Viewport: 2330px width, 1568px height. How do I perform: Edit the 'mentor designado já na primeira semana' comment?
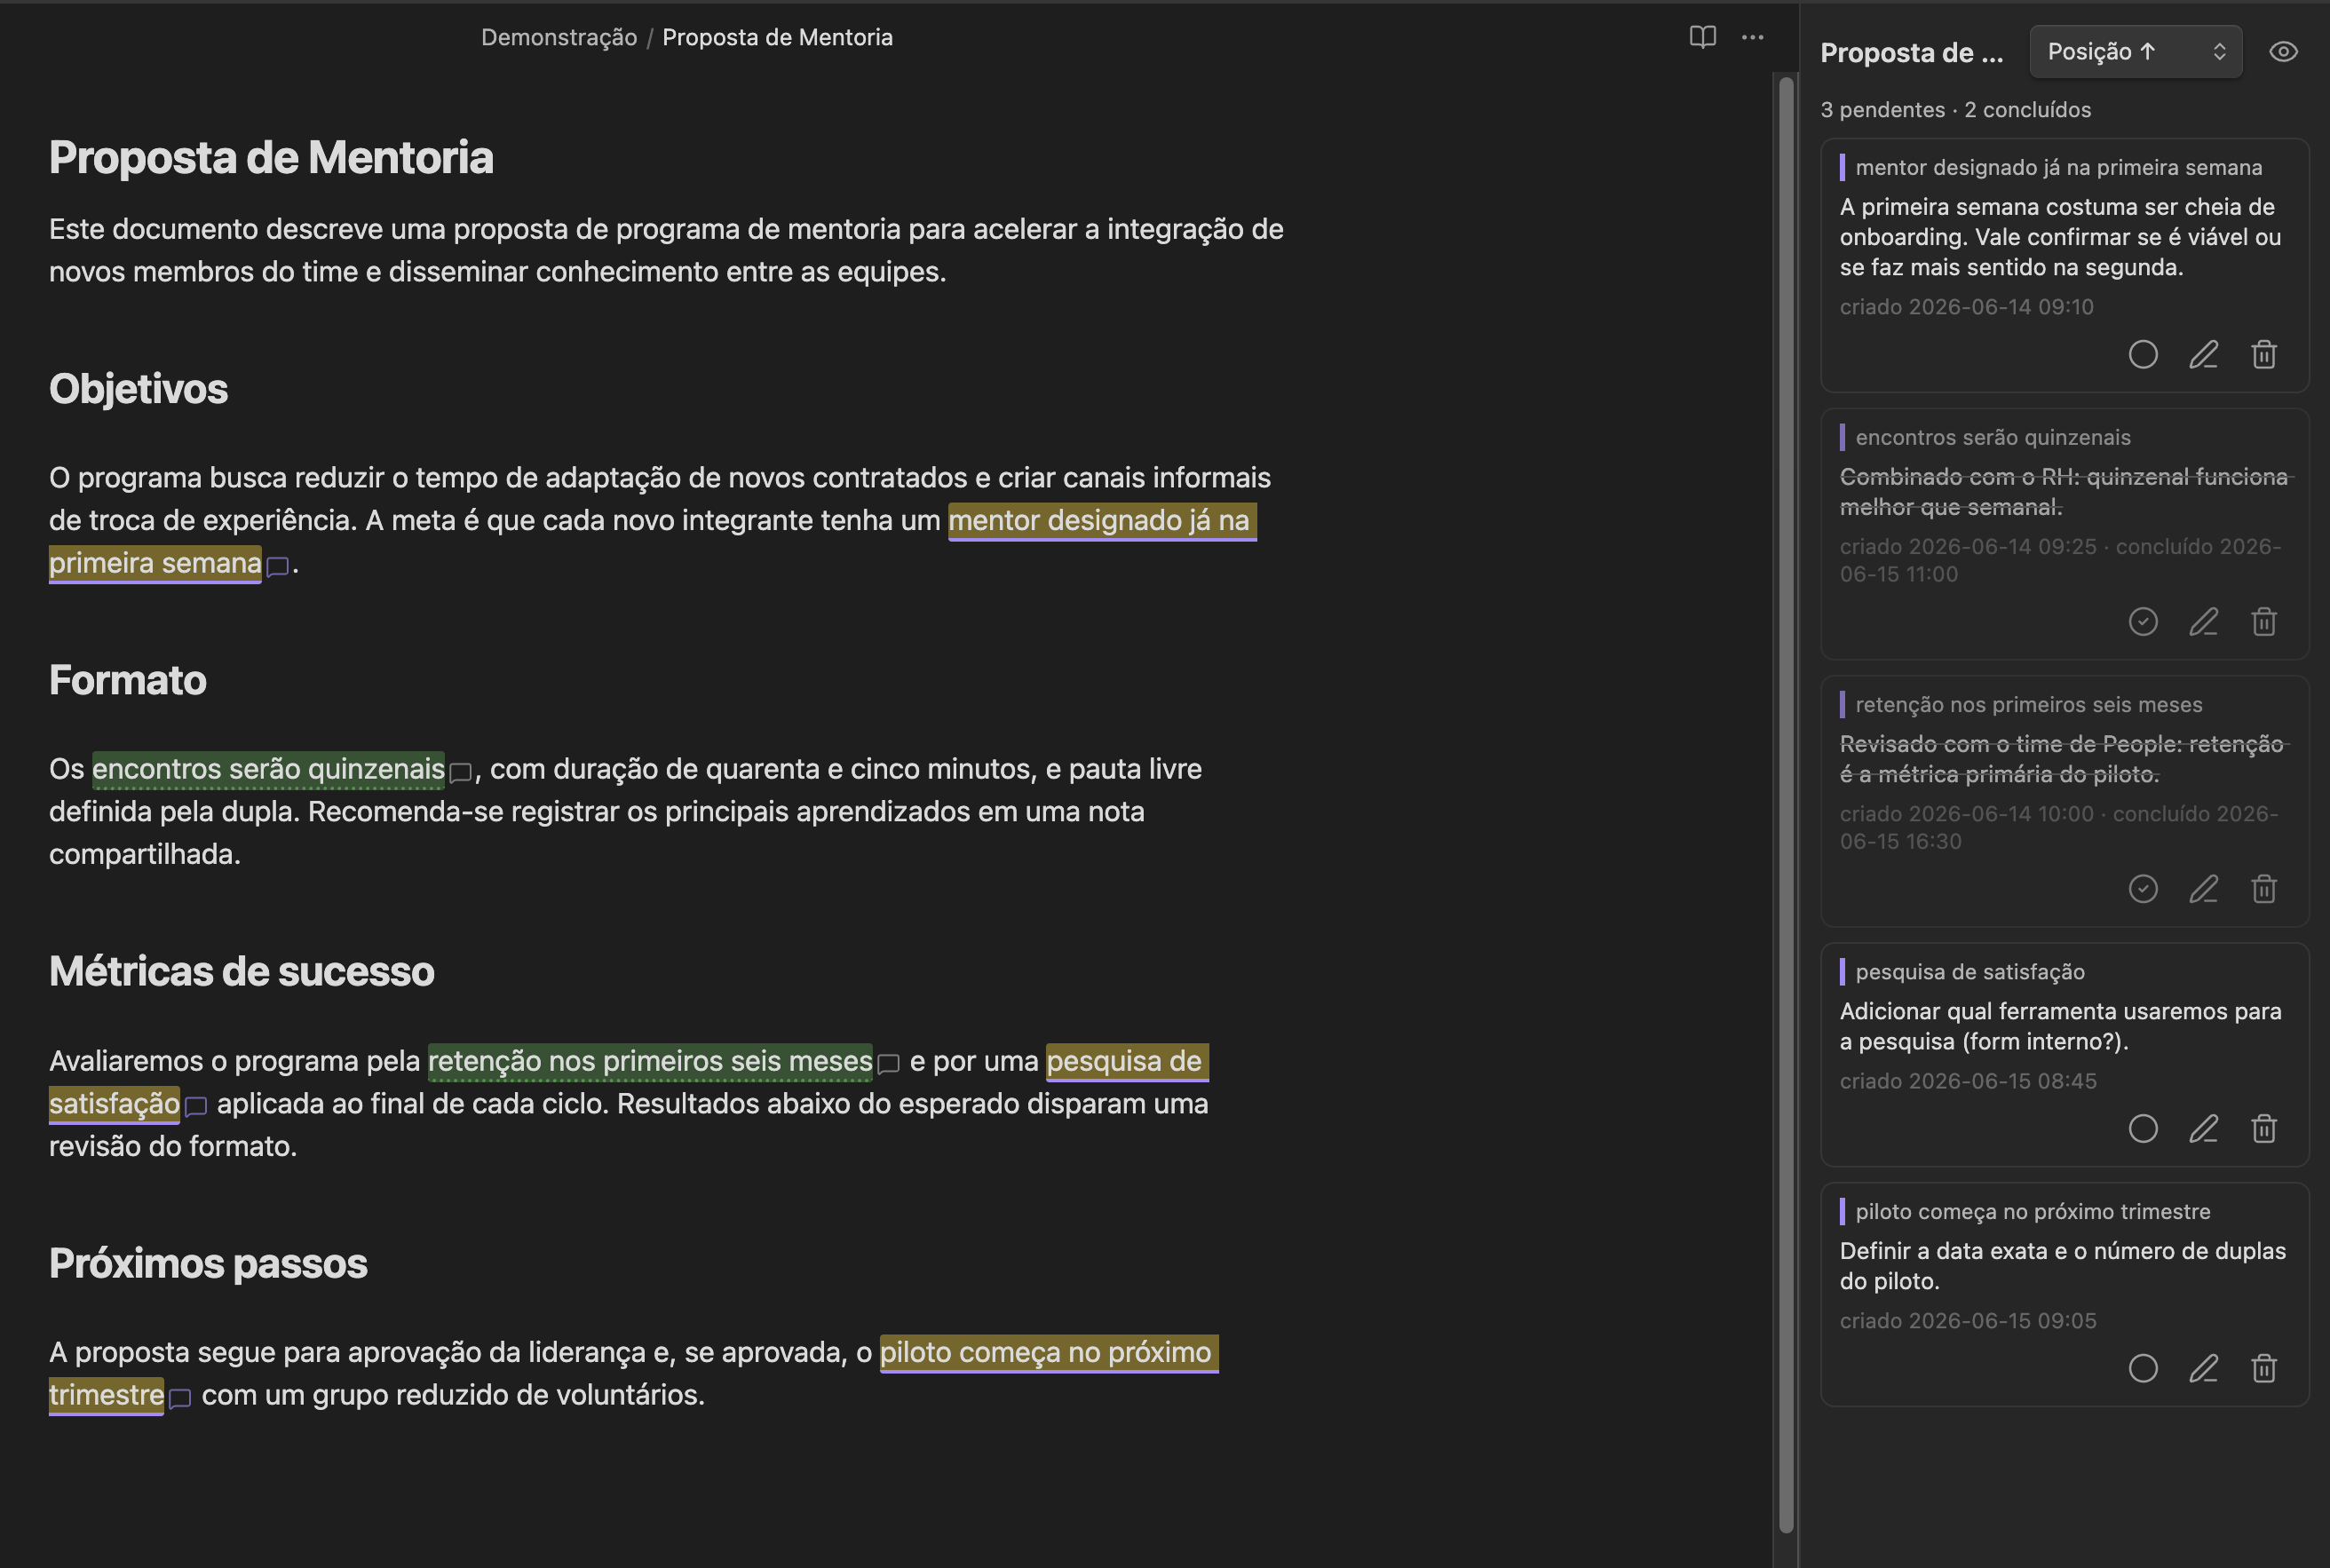[x=2204, y=354]
